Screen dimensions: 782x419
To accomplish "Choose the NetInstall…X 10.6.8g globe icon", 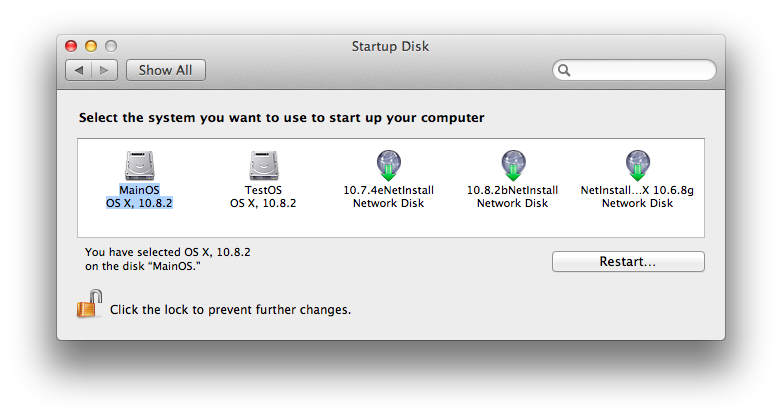I will (637, 165).
